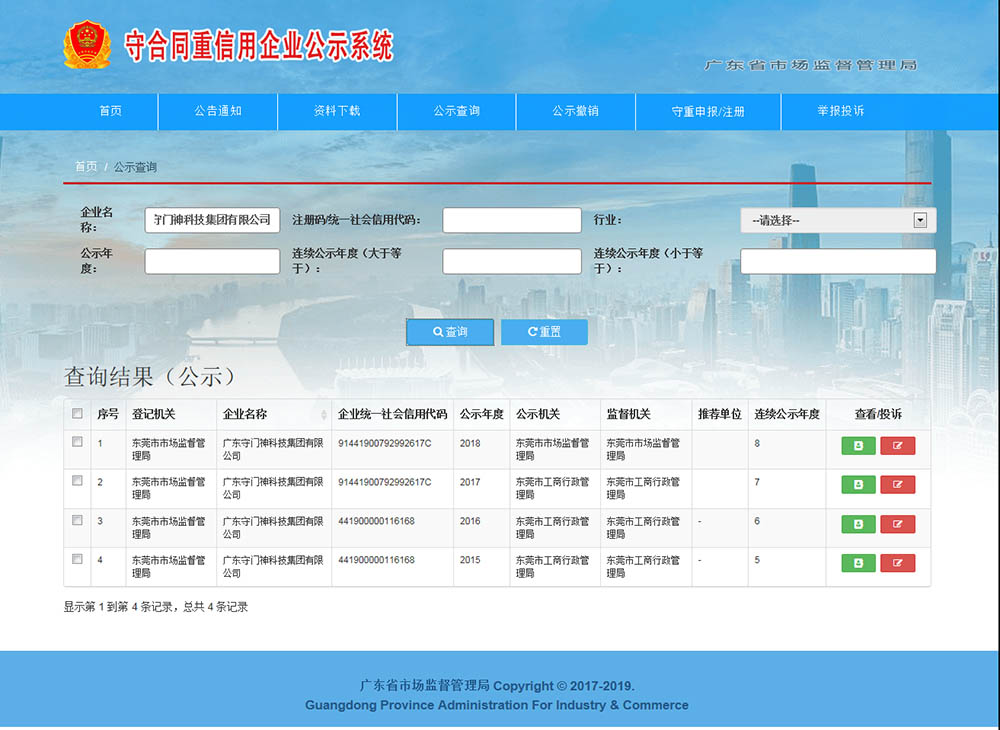Click the sort arrow on 企业名称 column header
1000x730 pixels.
coord(324,413)
